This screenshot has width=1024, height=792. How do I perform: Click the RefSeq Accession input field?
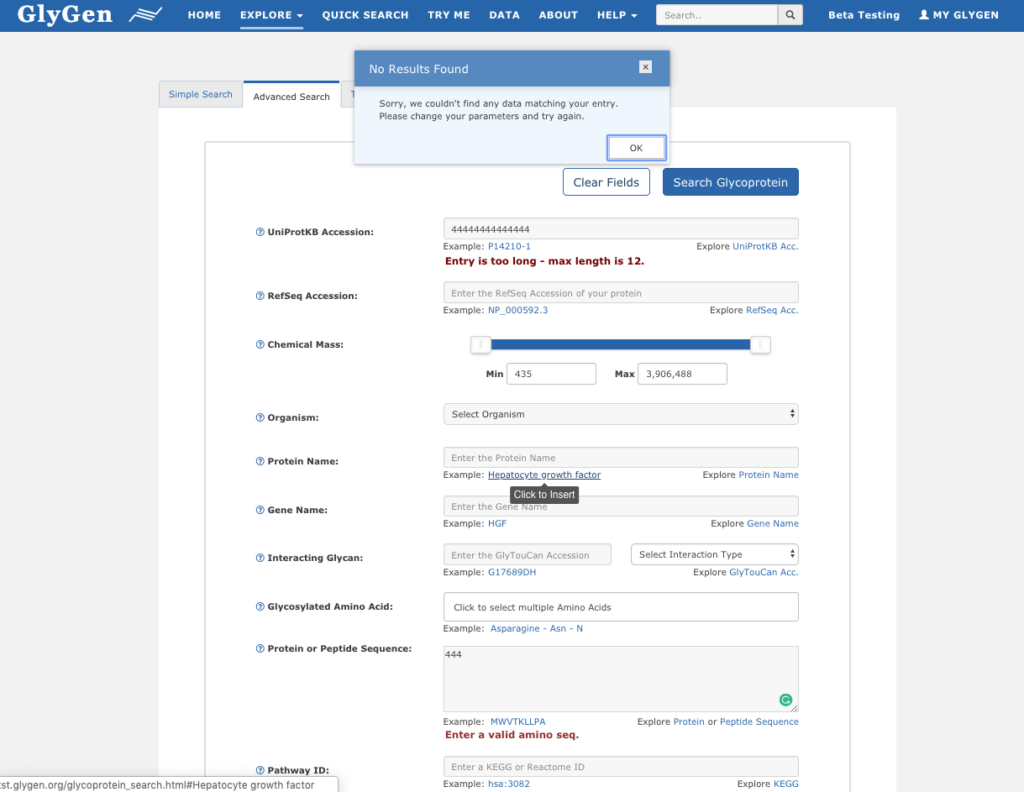point(620,293)
